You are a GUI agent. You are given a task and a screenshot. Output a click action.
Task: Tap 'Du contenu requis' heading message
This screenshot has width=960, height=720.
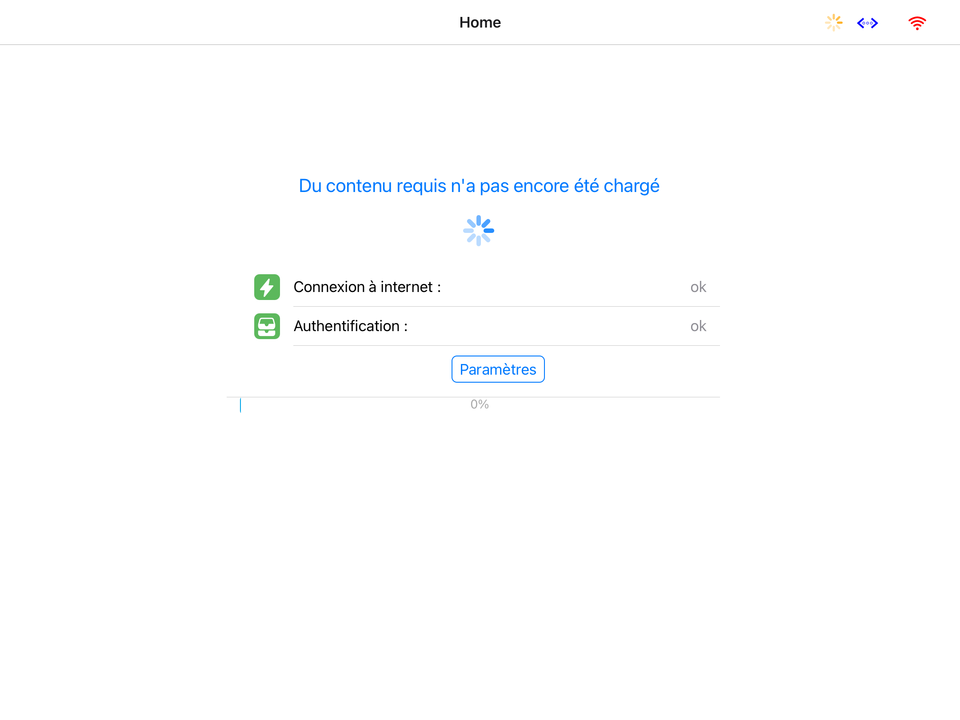tap(478, 185)
